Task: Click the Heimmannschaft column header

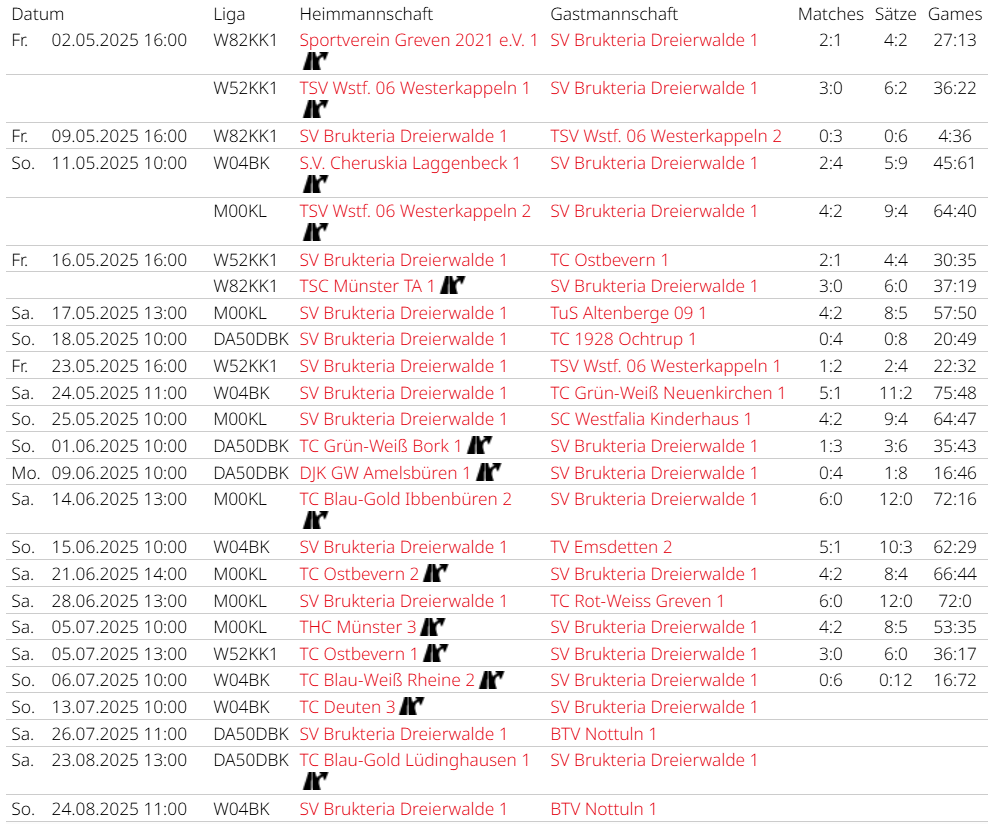Action: pos(366,14)
